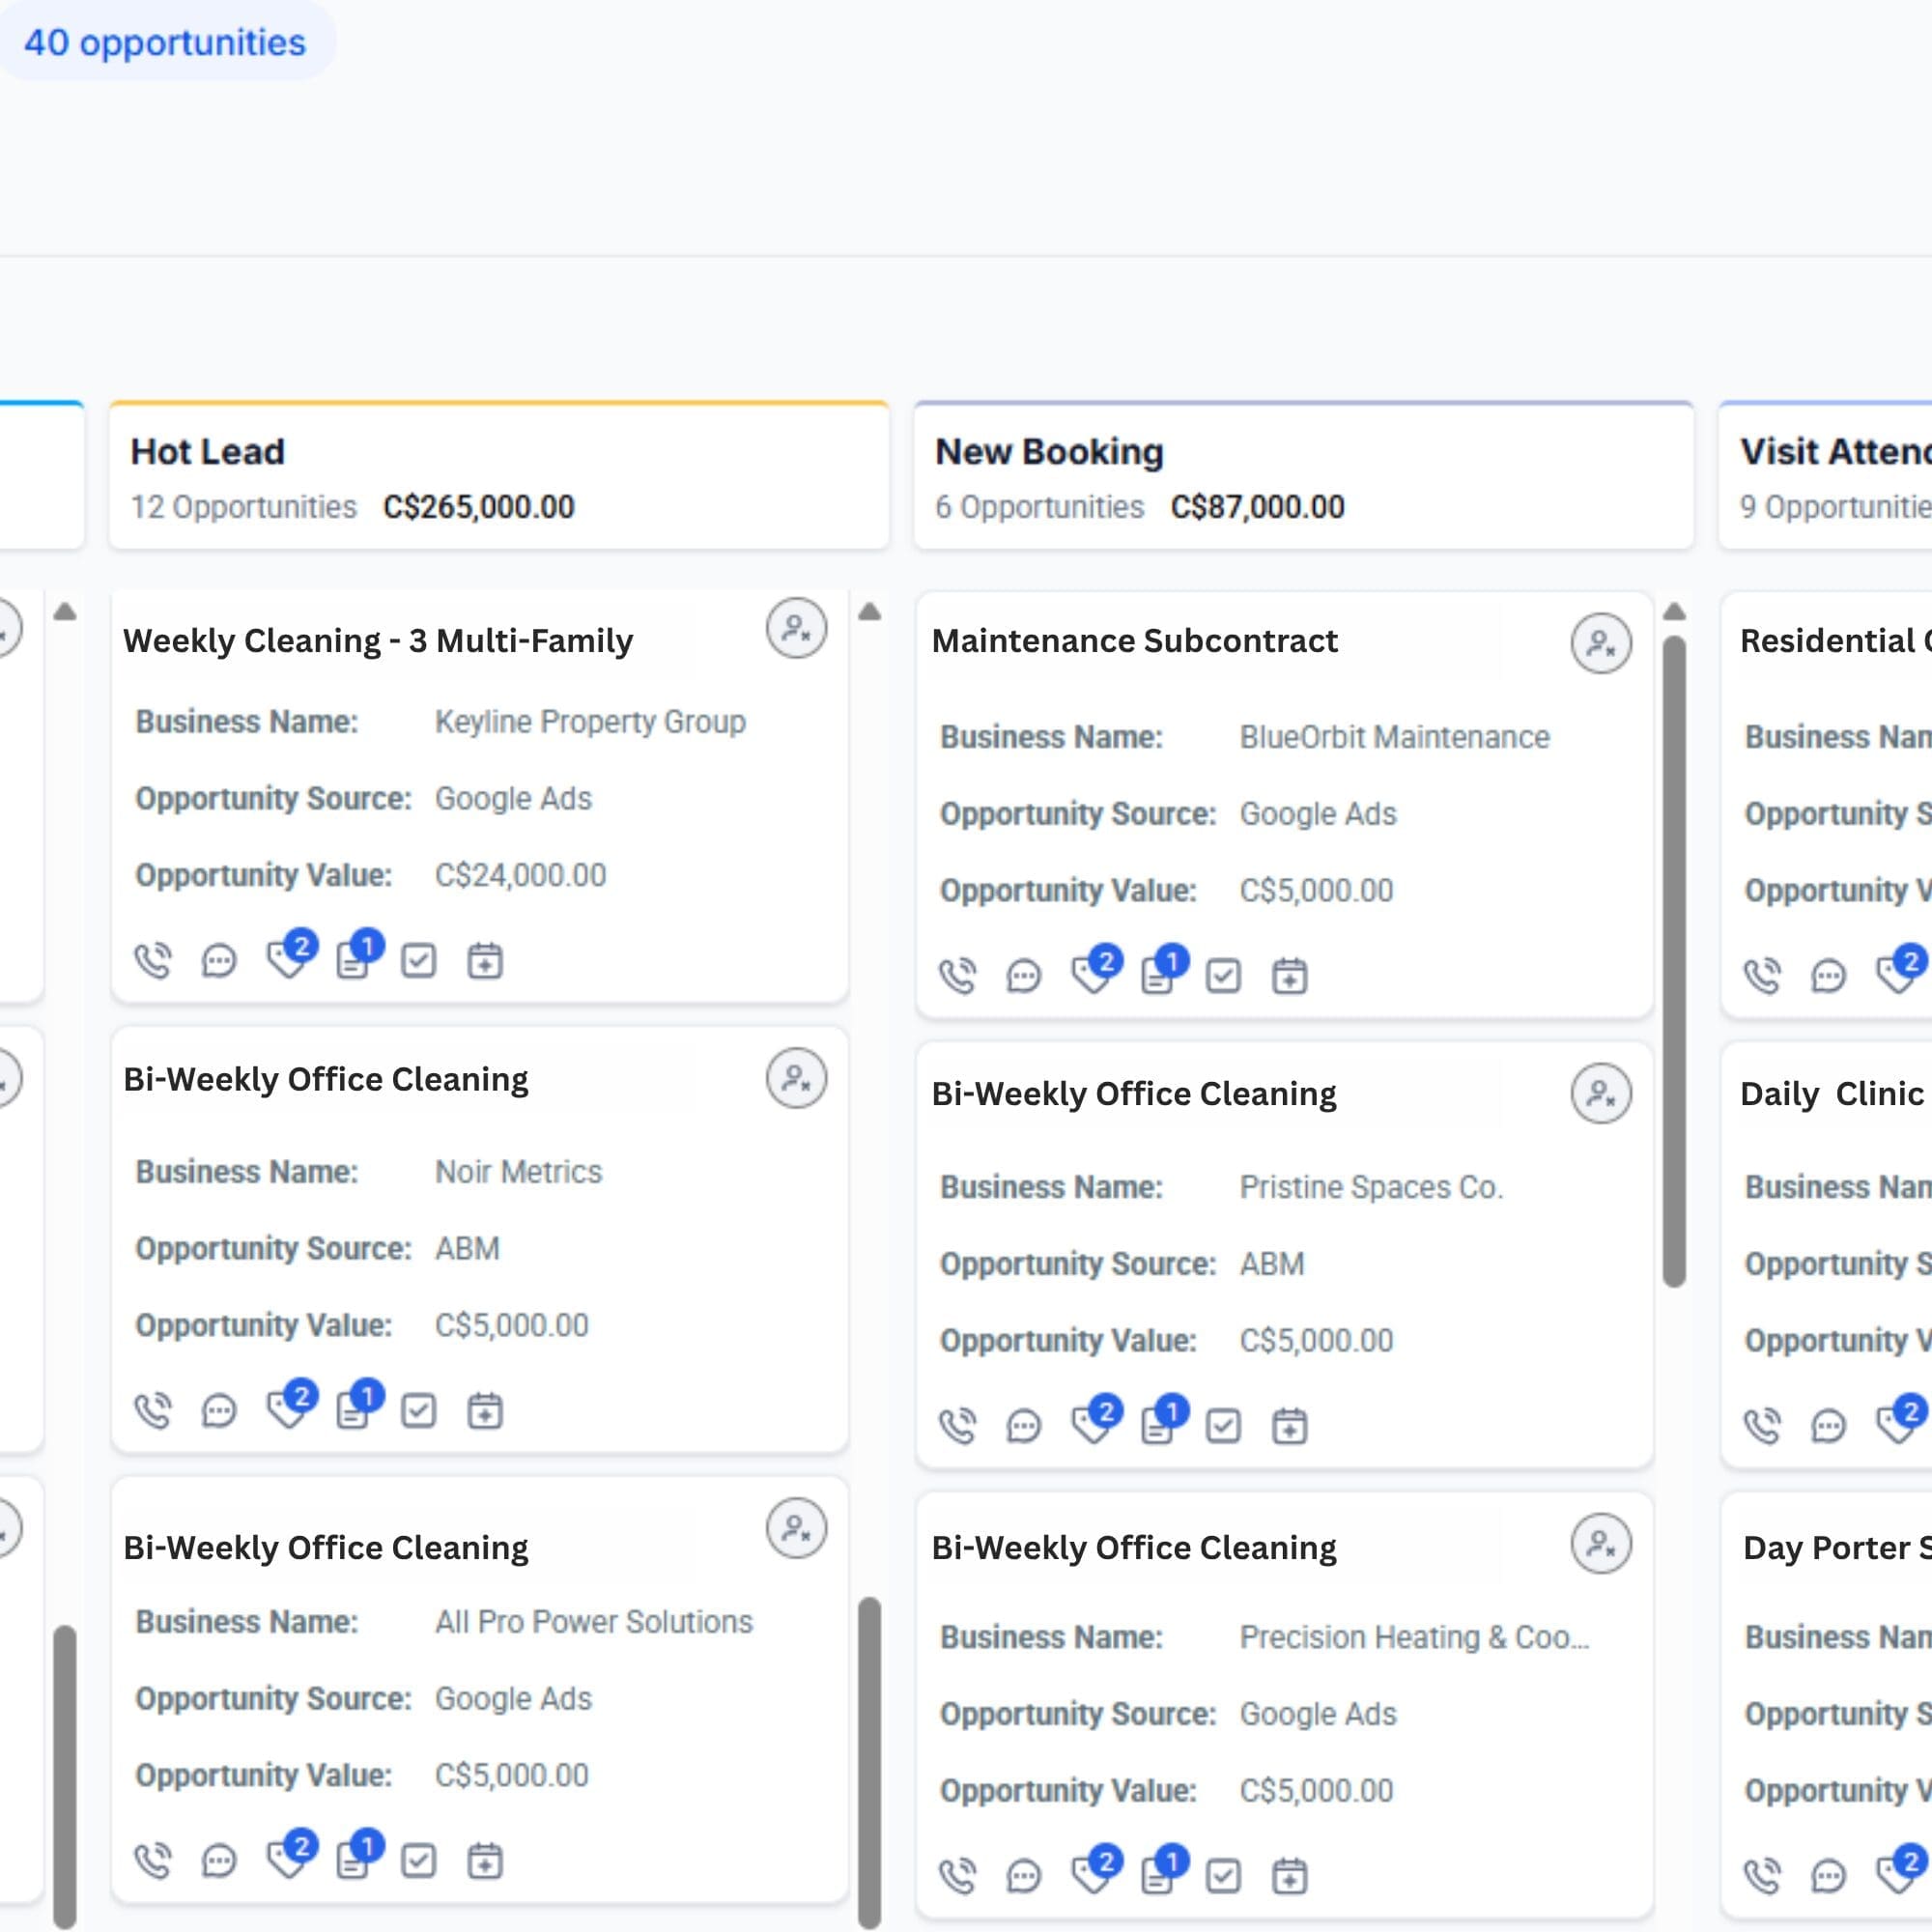Click the New Booking column scroll-up arrow
Screen dimensions: 1932x1932
(x=1675, y=612)
